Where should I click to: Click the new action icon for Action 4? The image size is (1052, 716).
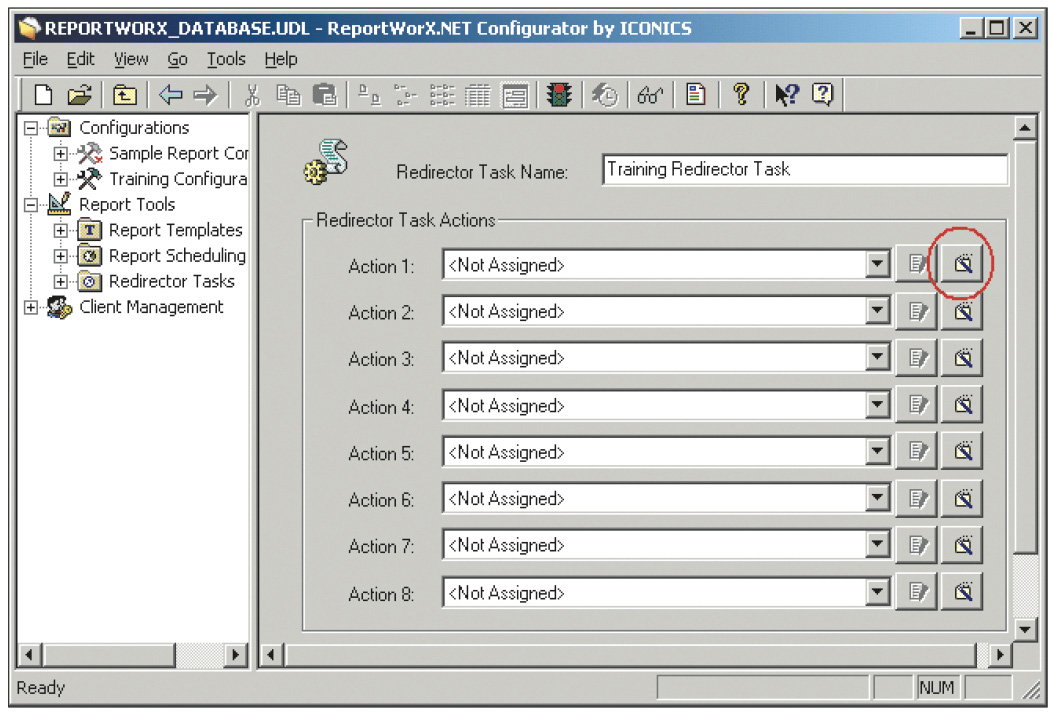962,404
